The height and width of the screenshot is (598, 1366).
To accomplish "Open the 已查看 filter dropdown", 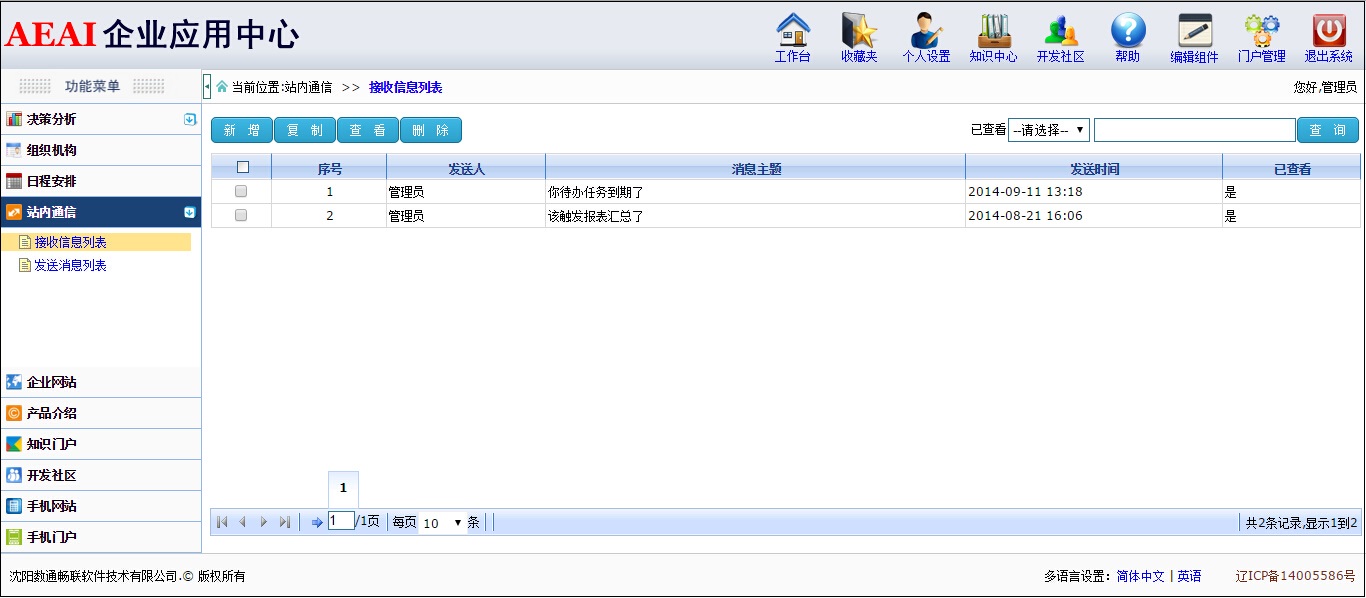I will pos(1048,130).
